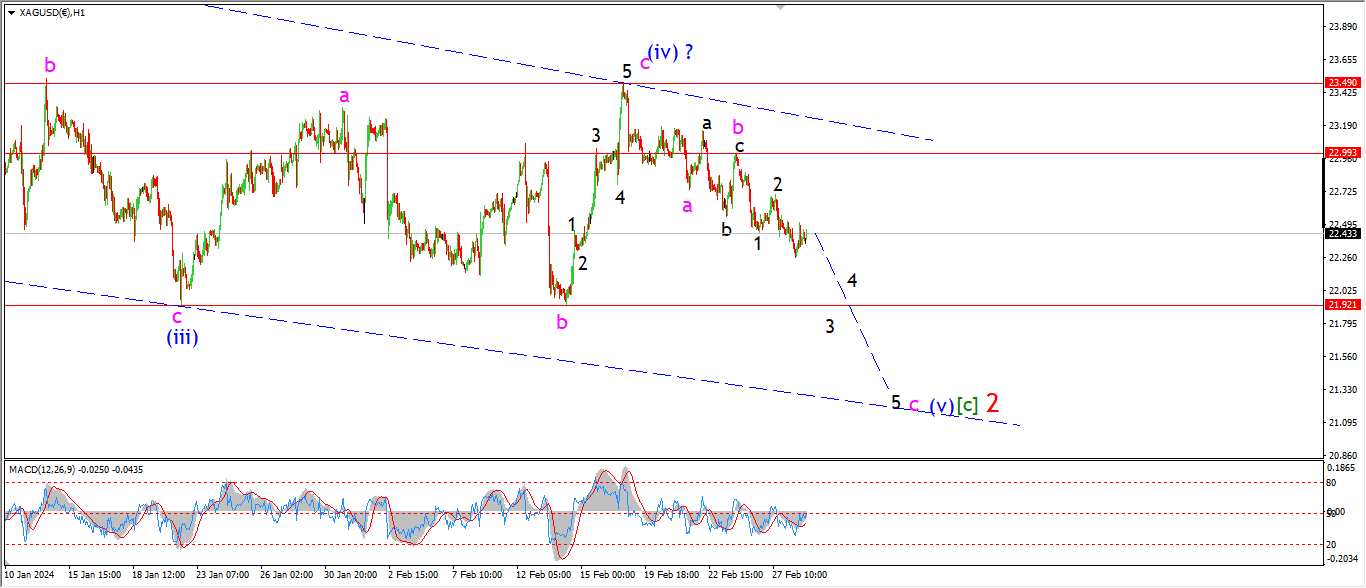
Task: Click the 21.560 price scale value
Action: [1341, 357]
